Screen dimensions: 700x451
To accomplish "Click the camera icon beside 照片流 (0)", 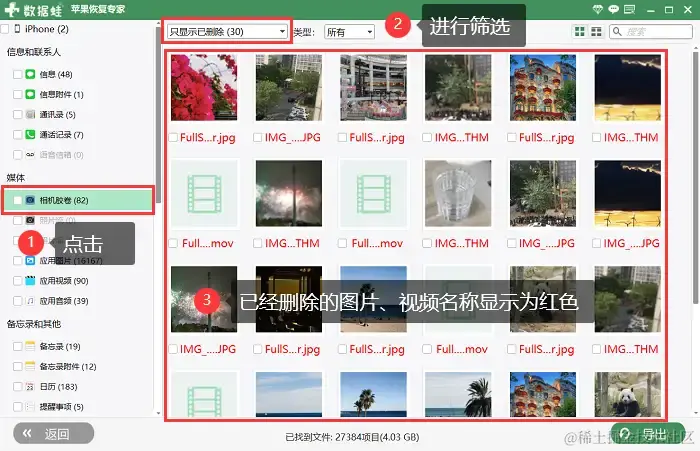I will (x=30, y=220).
